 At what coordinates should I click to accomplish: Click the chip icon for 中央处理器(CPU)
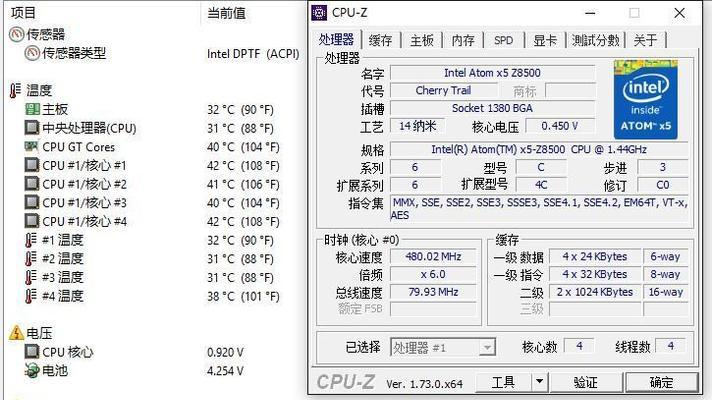click(x=32, y=128)
